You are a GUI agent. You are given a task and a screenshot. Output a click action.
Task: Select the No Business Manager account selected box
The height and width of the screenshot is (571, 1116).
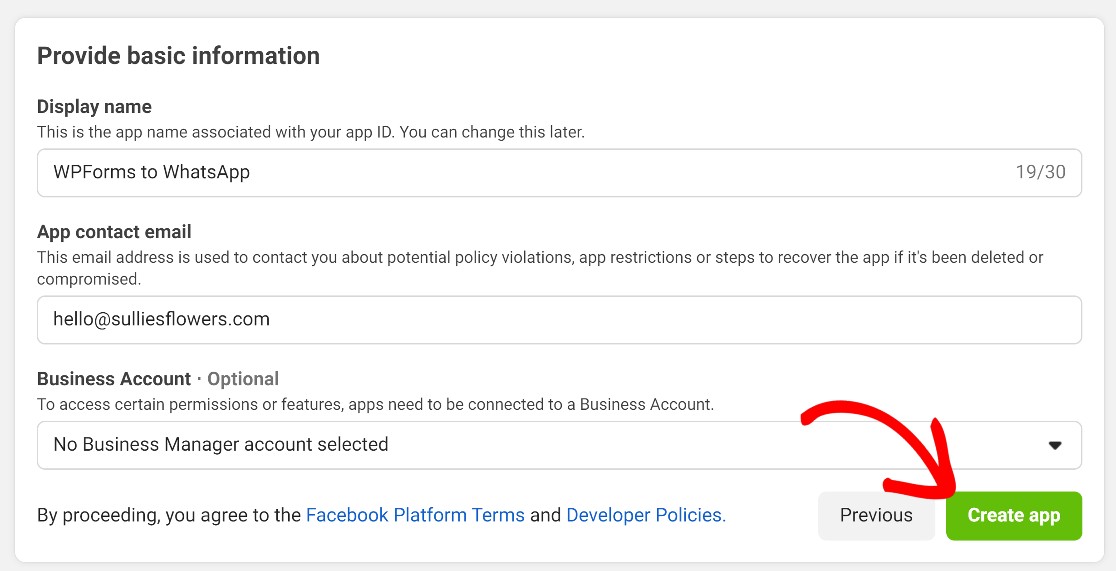tap(559, 445)
